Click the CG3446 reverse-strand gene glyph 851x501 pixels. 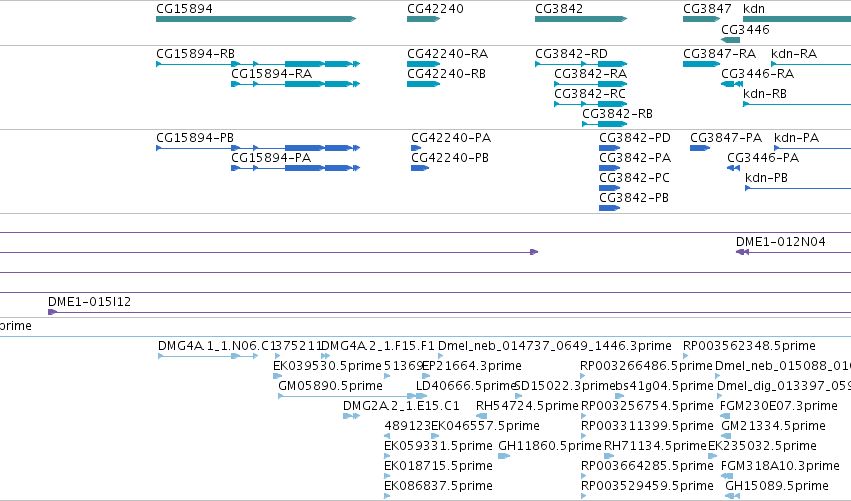[x=731, y=40]
